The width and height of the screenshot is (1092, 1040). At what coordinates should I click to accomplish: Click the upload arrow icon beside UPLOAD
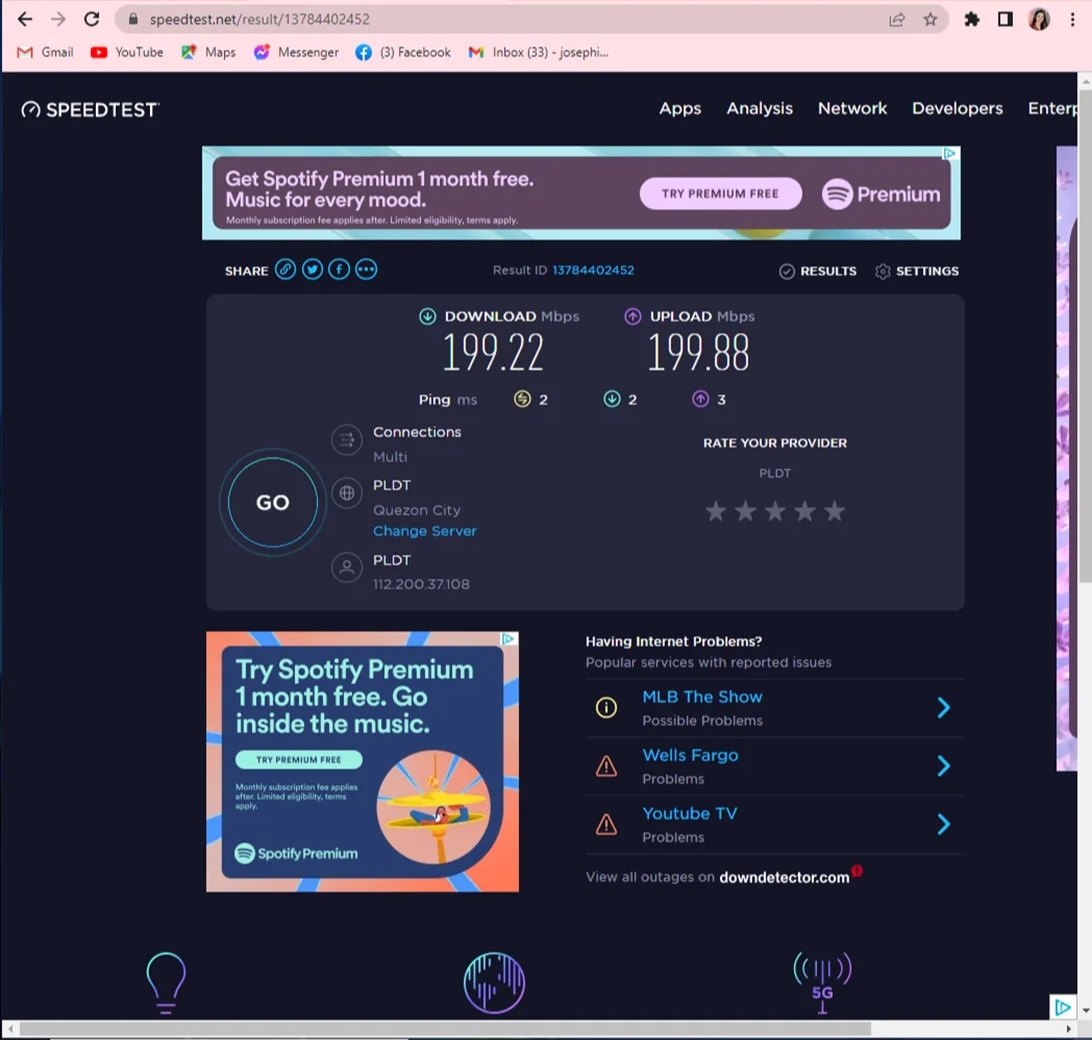coord(632,316)
